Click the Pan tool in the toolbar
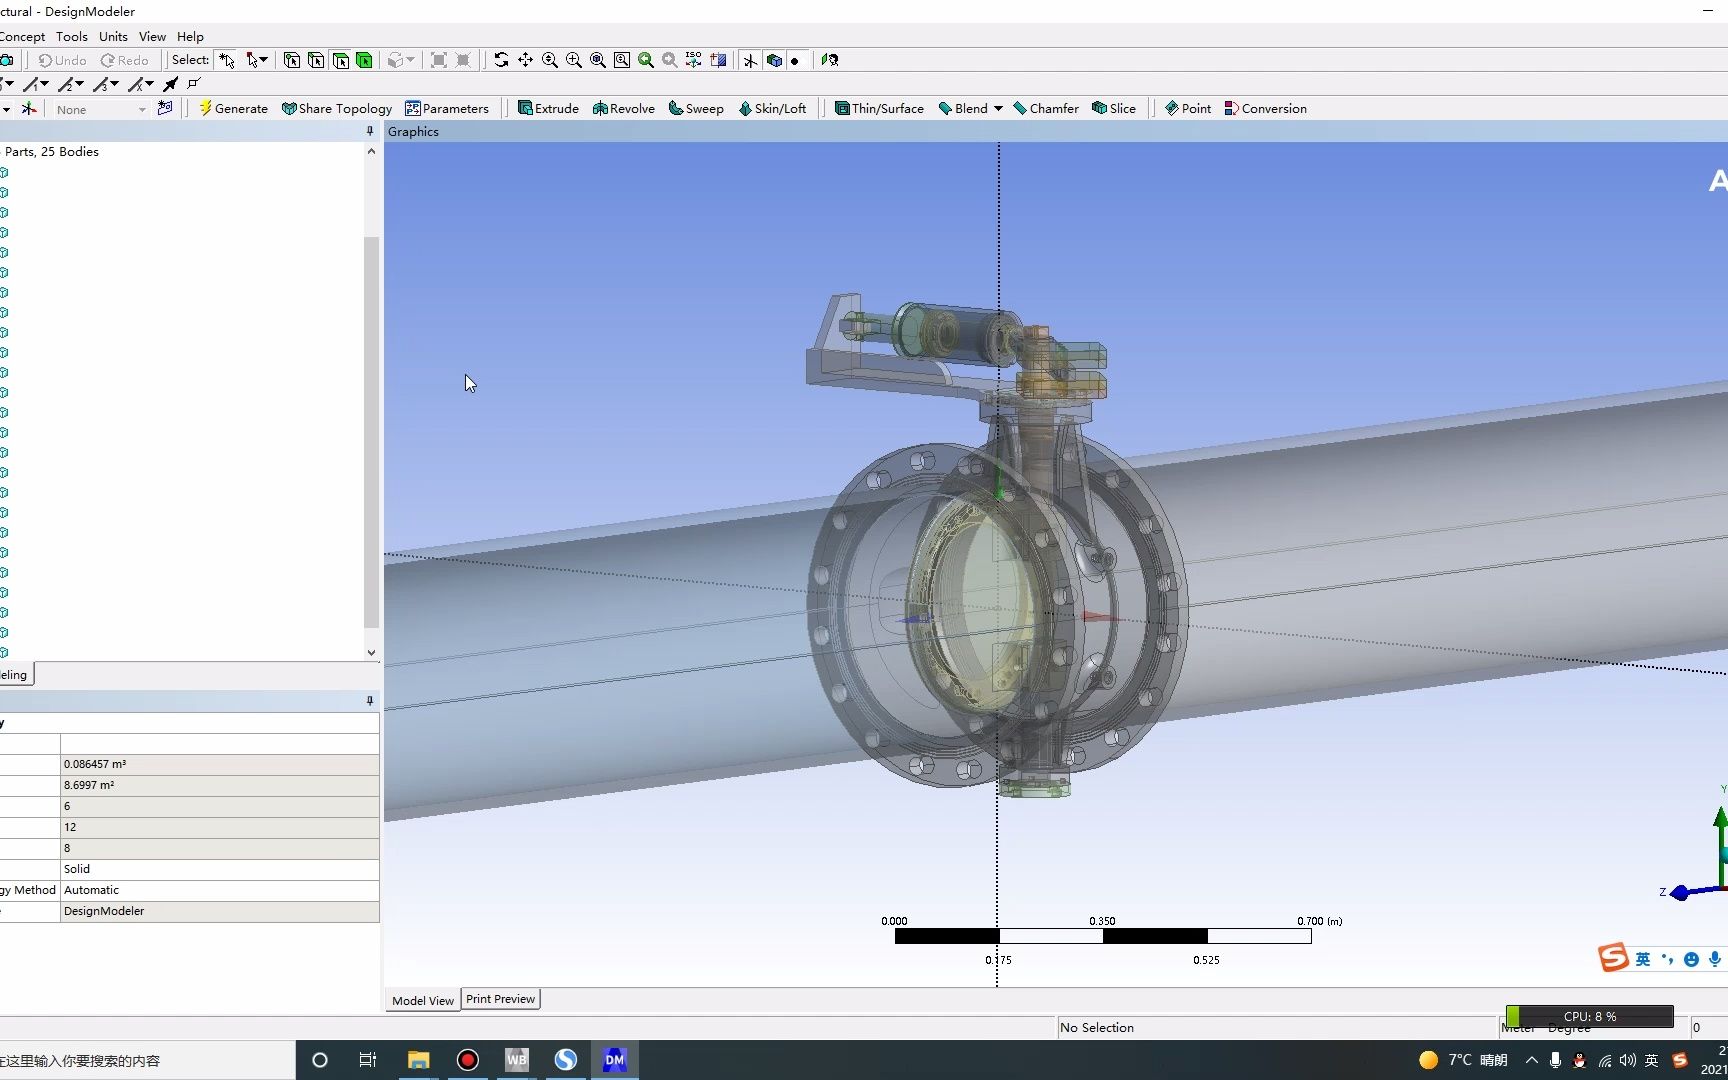The width and height of the screenshot is (1728, 1080). pos(525,60)
